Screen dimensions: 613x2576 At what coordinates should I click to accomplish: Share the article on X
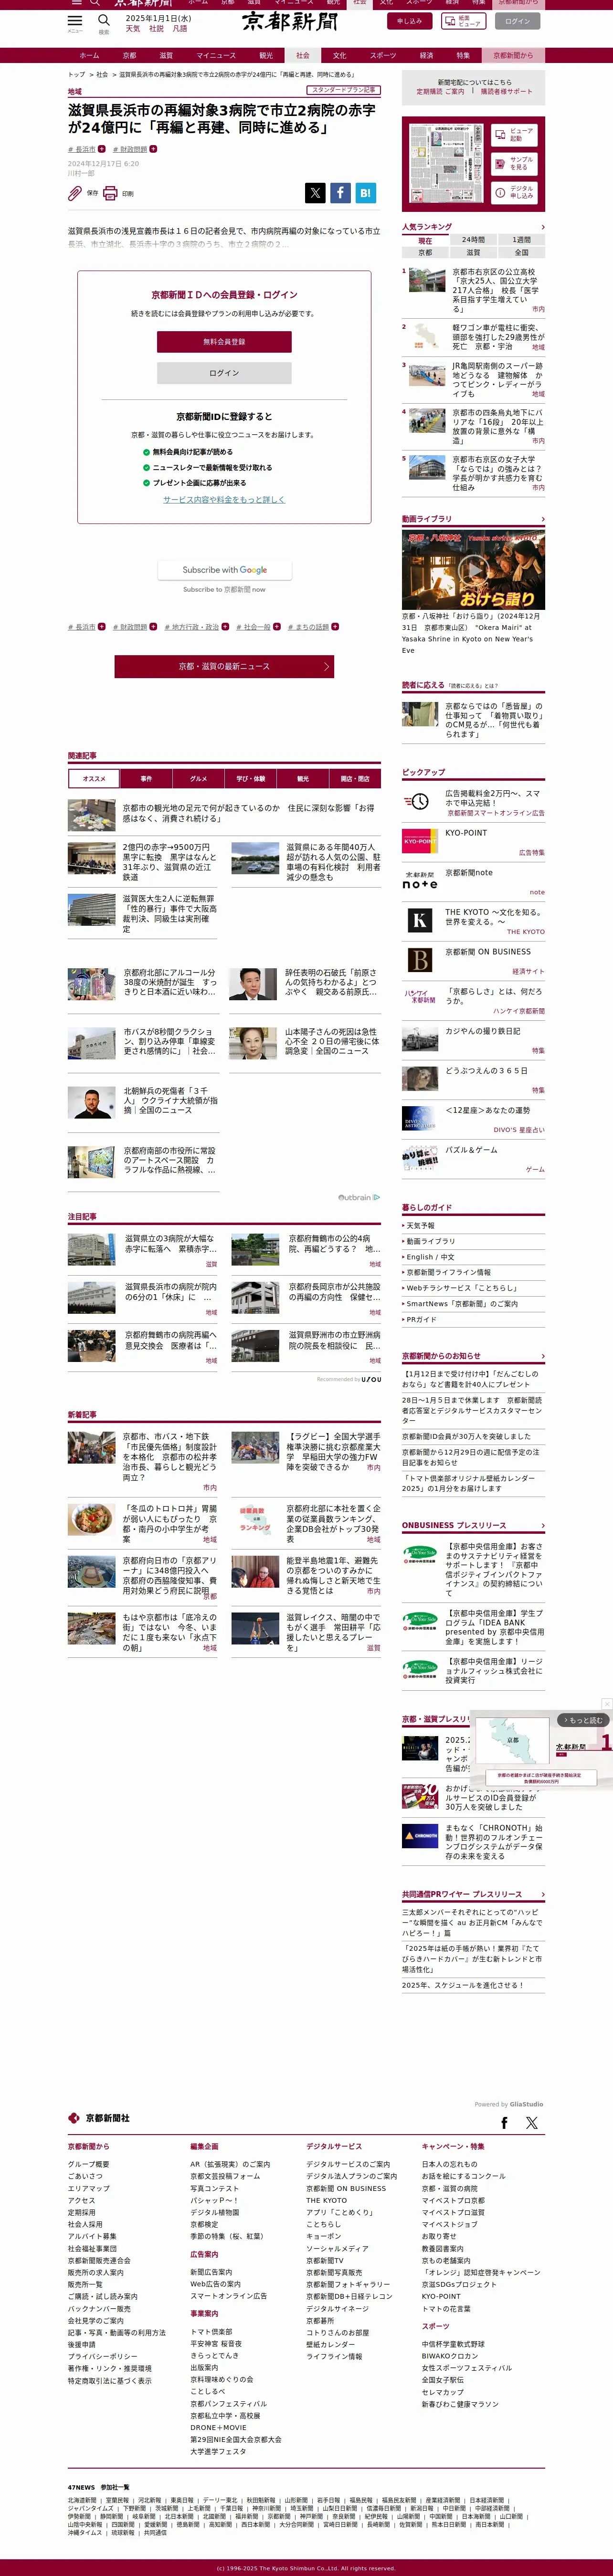pos(315,193)
